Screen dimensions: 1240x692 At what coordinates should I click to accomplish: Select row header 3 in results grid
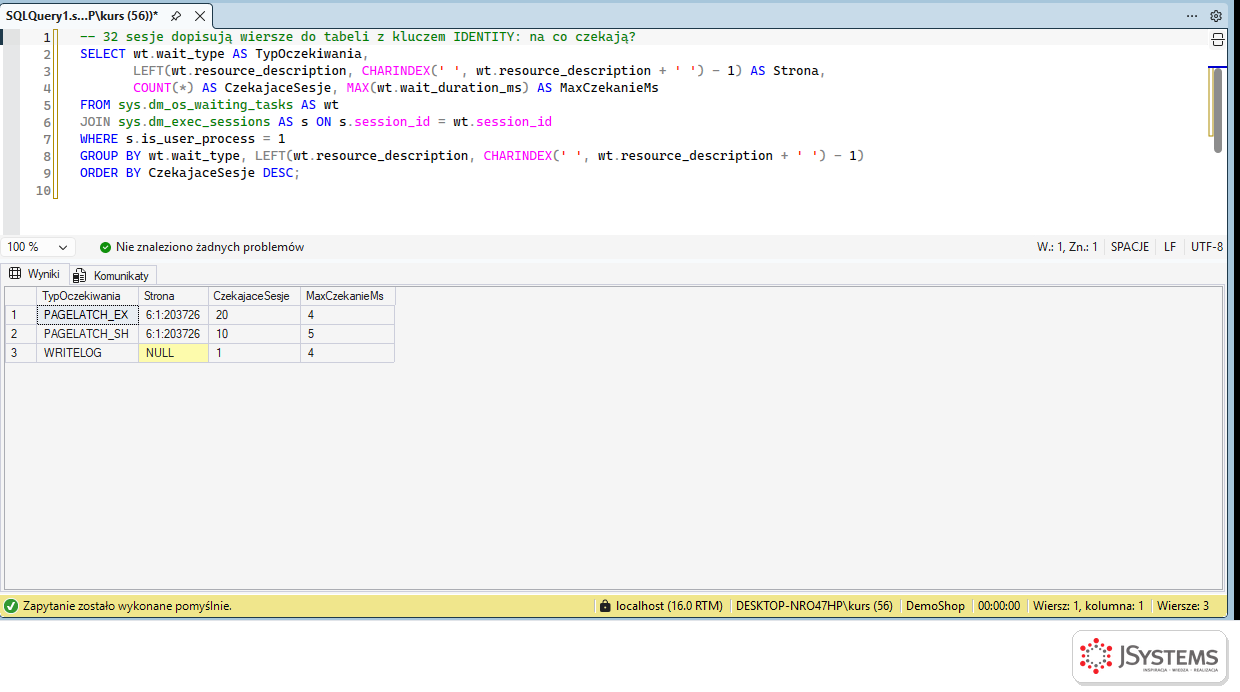20,353
